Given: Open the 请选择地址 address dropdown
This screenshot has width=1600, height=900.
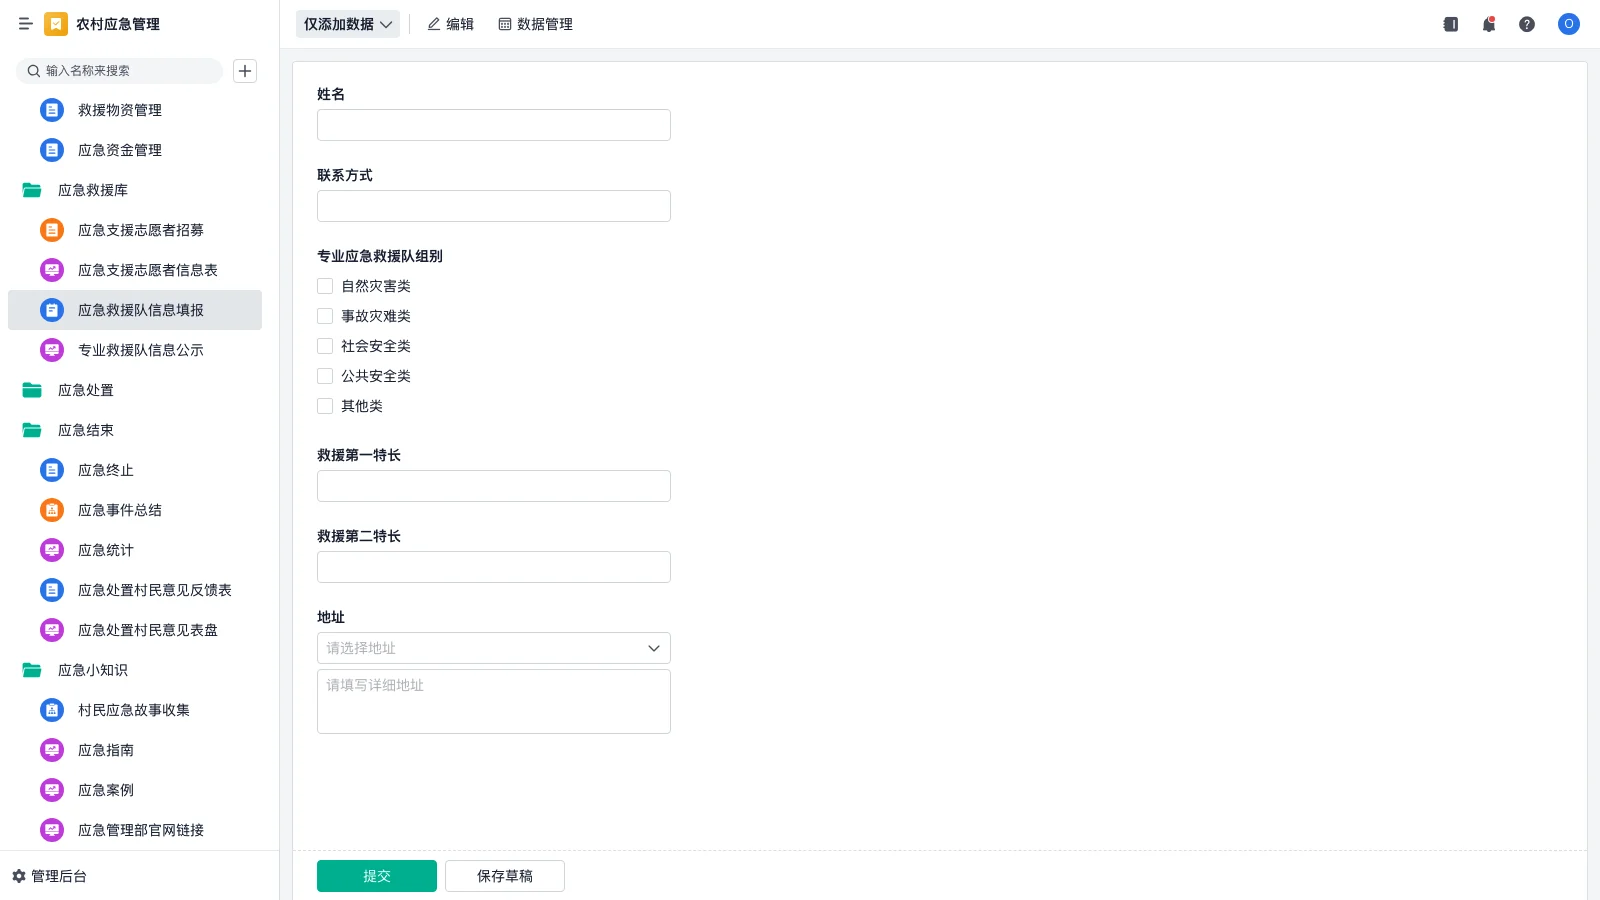Looking at the screenshot, I should (x=494, y=648).
